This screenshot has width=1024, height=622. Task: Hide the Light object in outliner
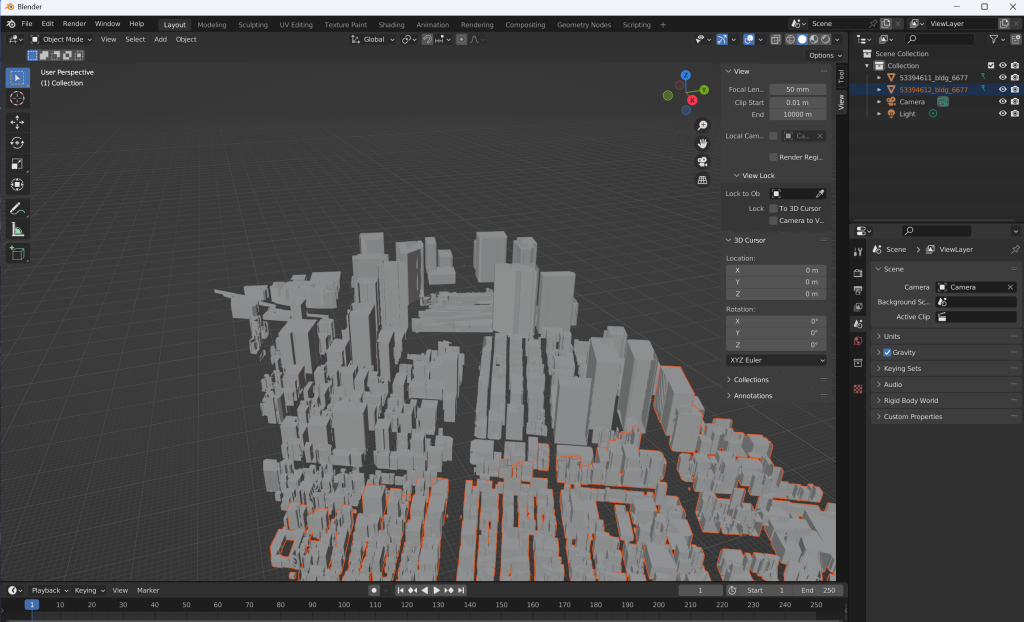pos(1002,114)
